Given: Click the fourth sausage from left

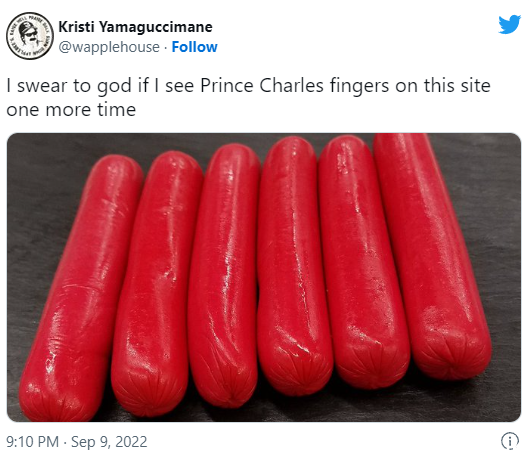Looking at the screenshot, I should [293, 265].
